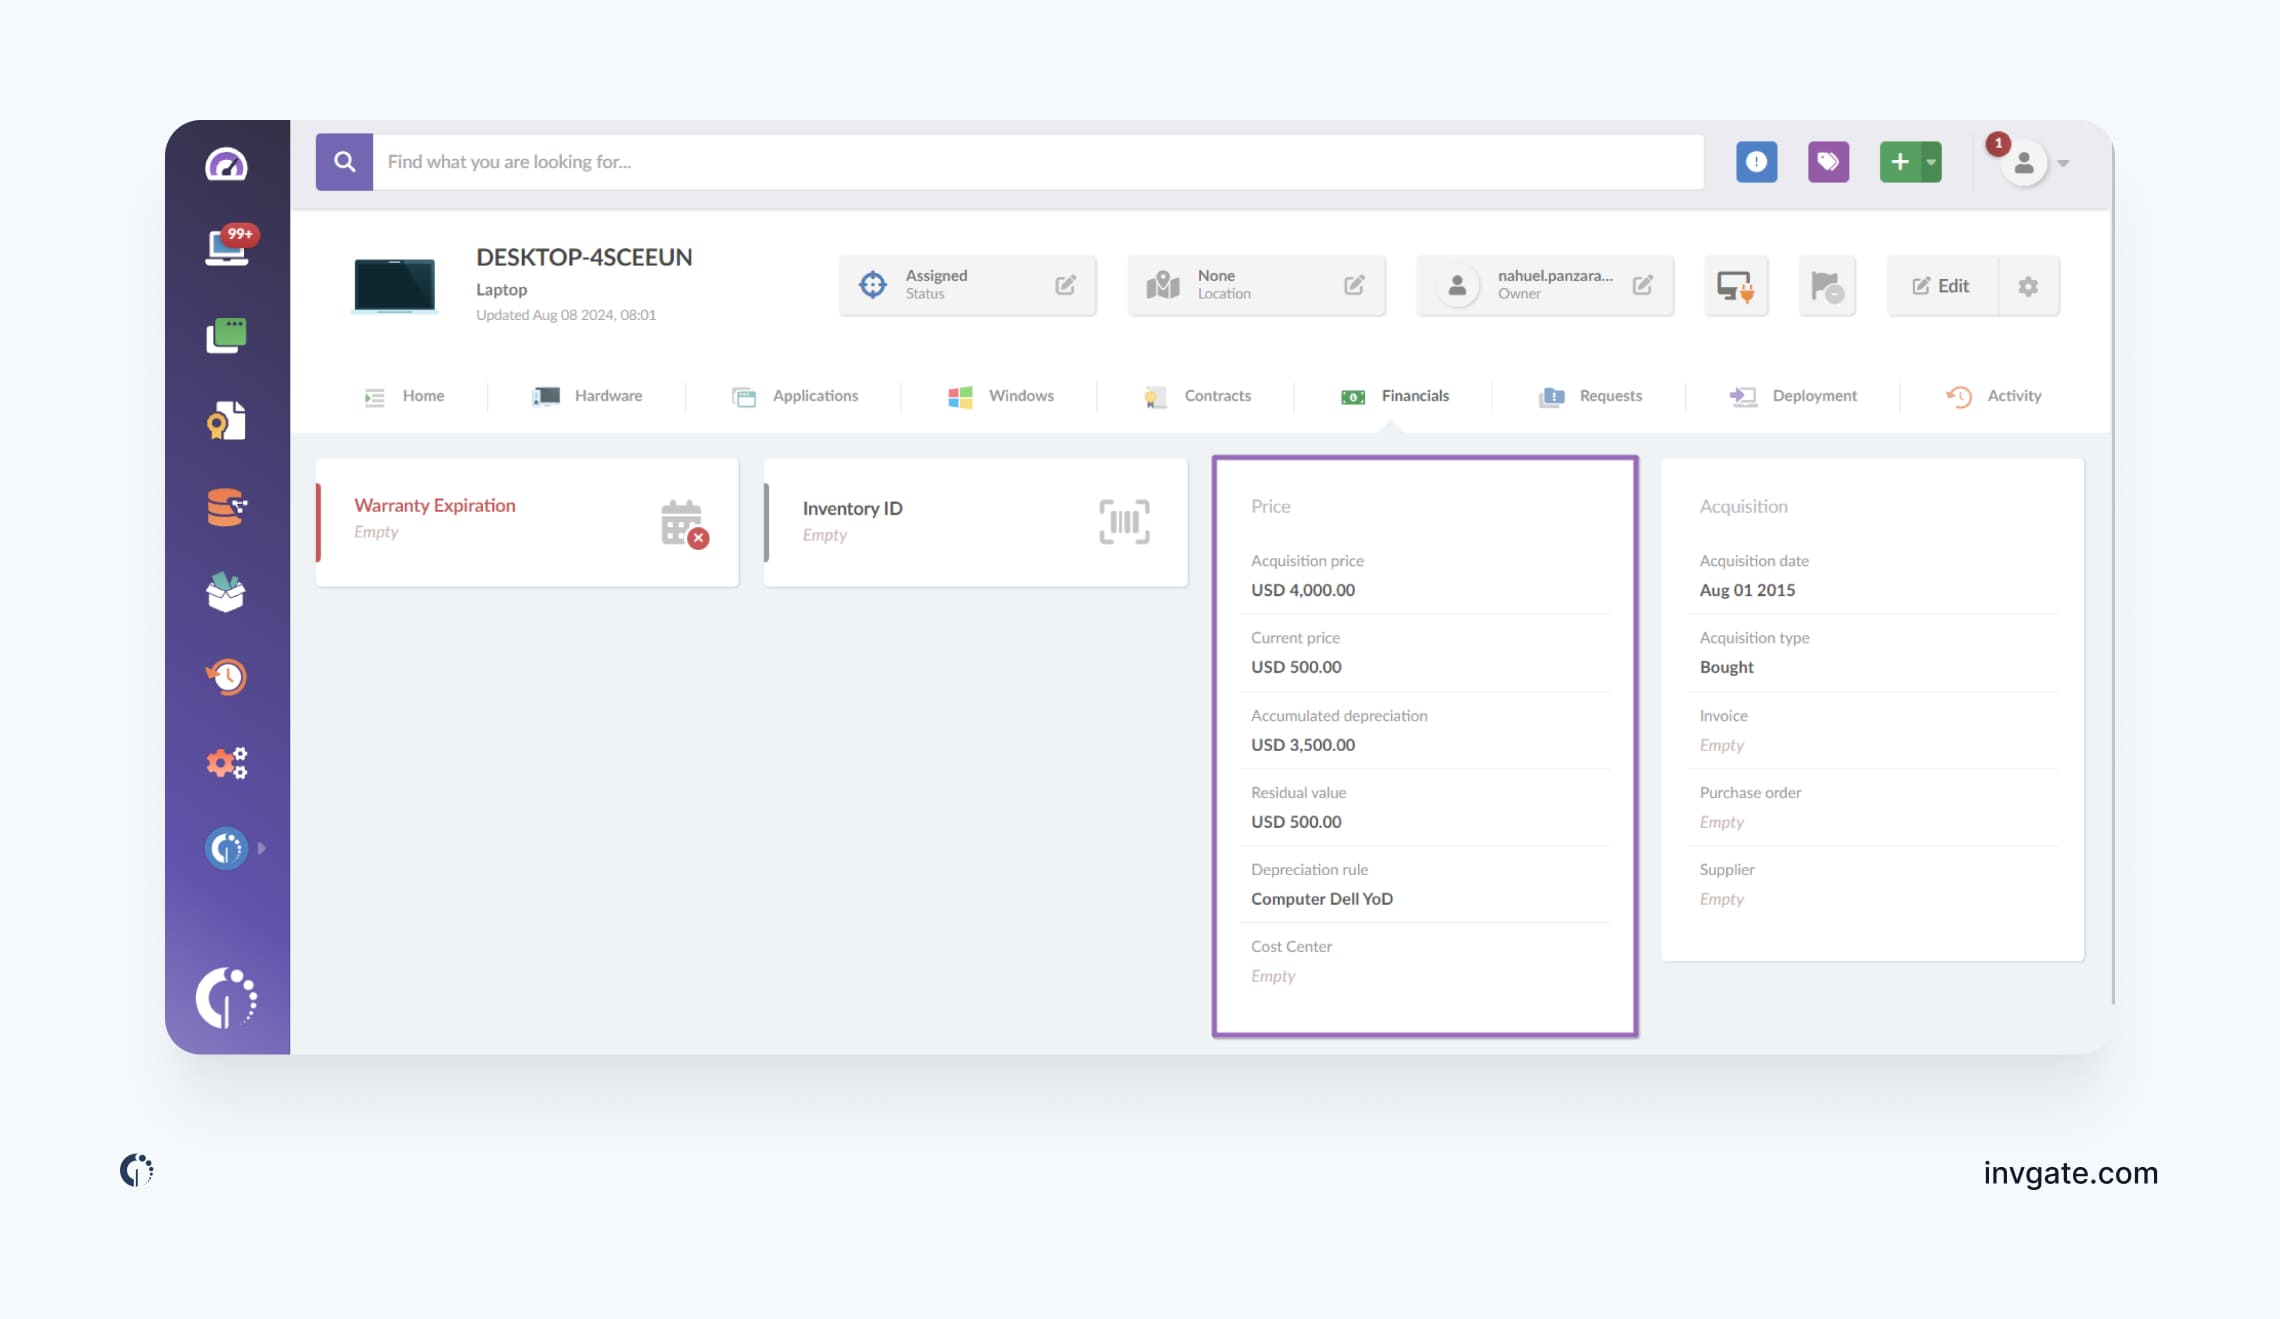Edit the Assigned status field

coord(1065,286)
